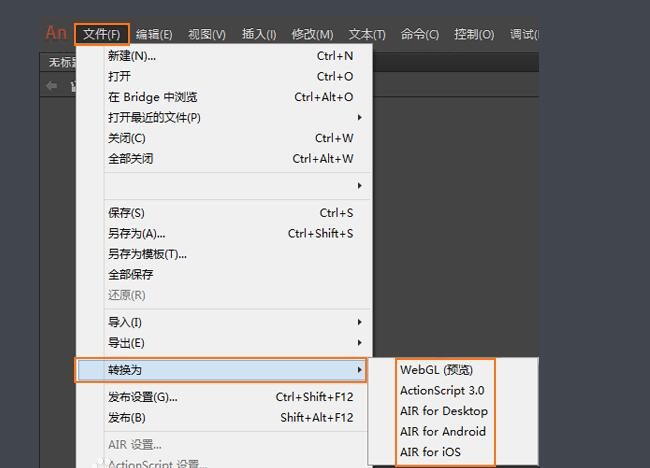This screenshot has height=468, width=650.
Task: Open the 插入(I) menu
Action: [259, 34]
